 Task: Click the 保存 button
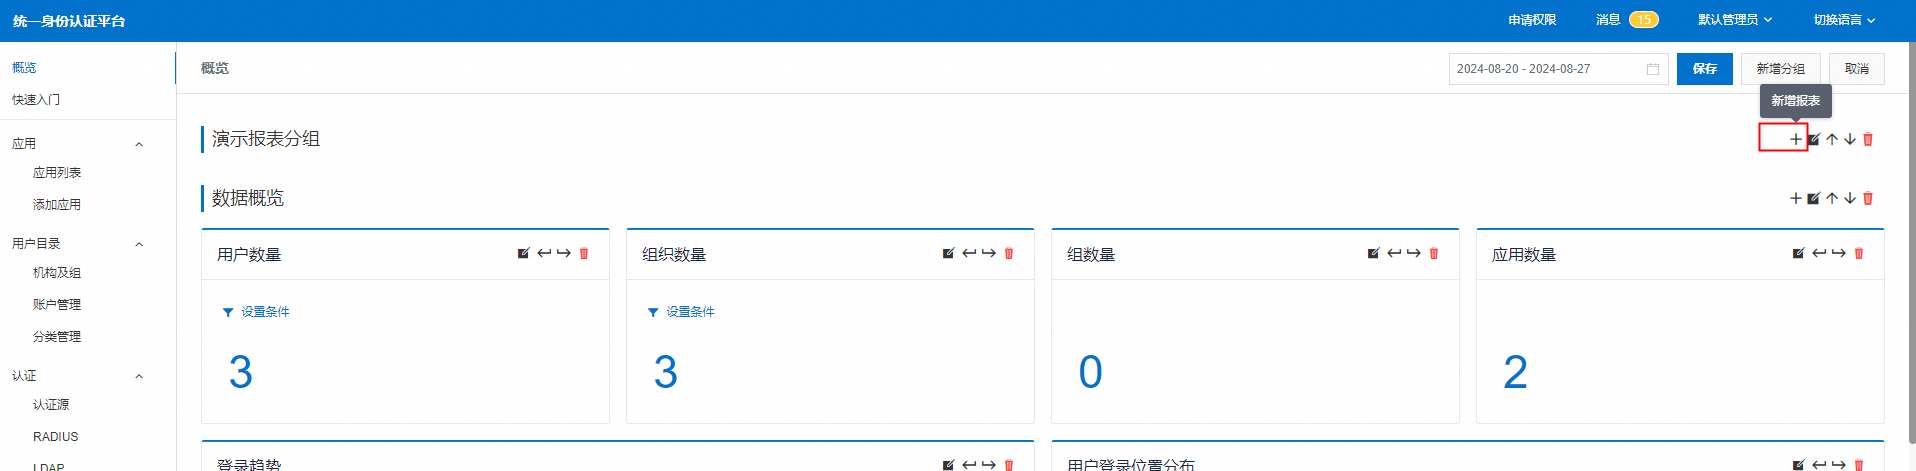tap(1704, 69)
